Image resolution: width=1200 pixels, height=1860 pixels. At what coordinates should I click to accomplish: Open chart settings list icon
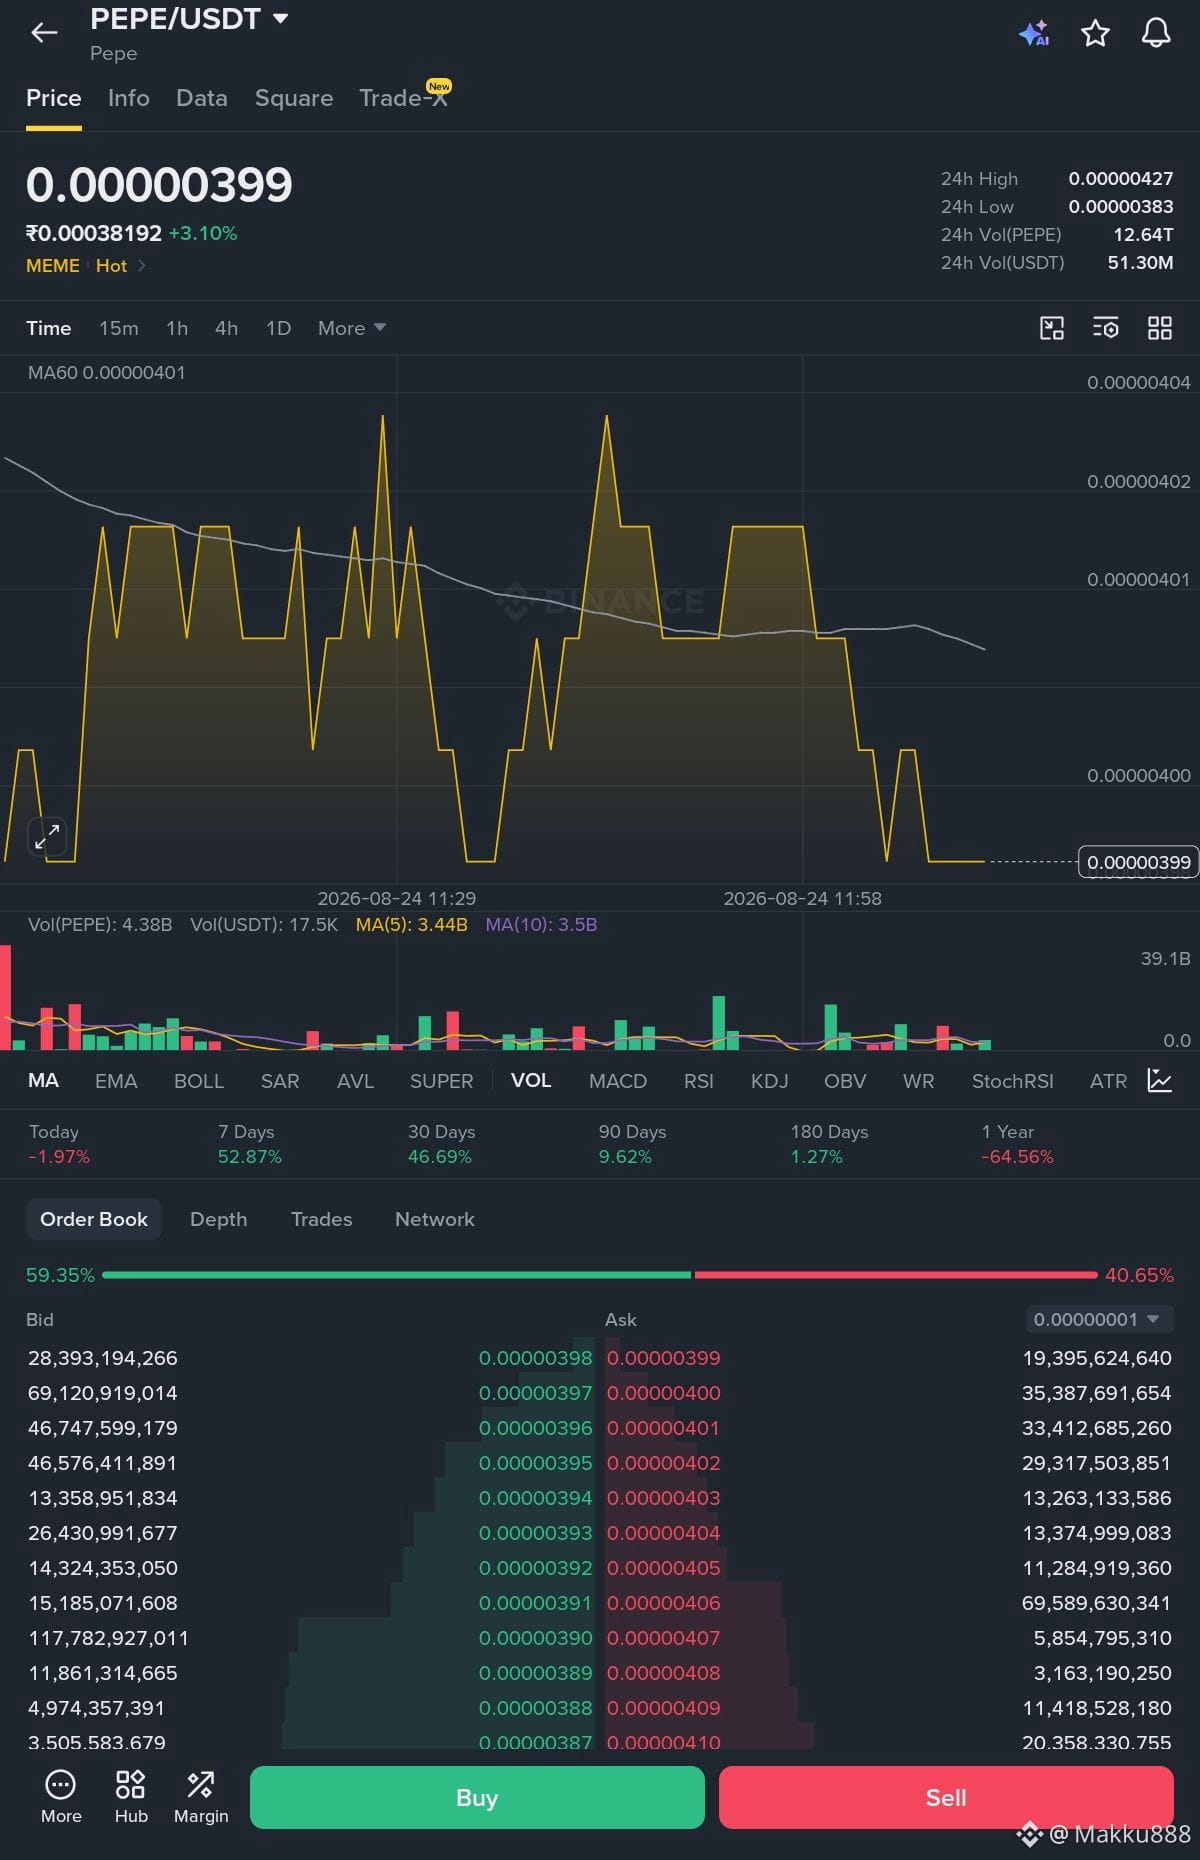[1106, 328]
